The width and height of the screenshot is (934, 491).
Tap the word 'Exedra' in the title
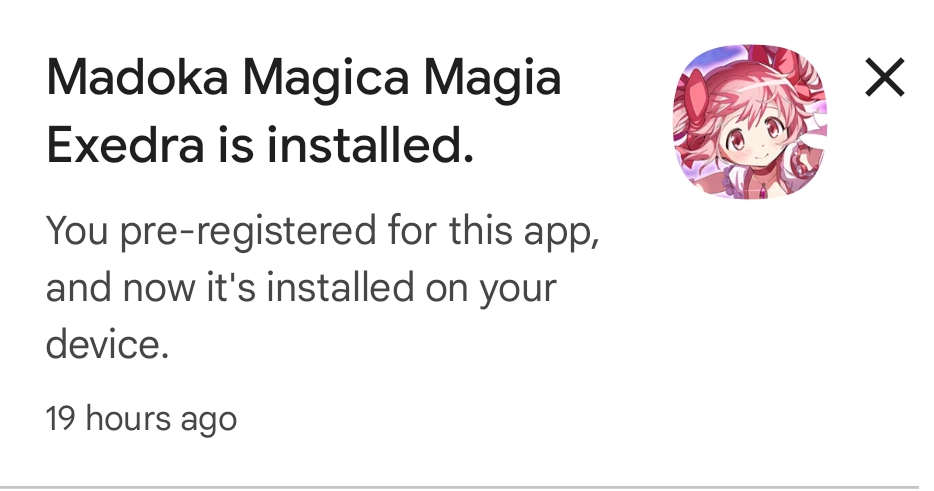(x=125, y=145)
